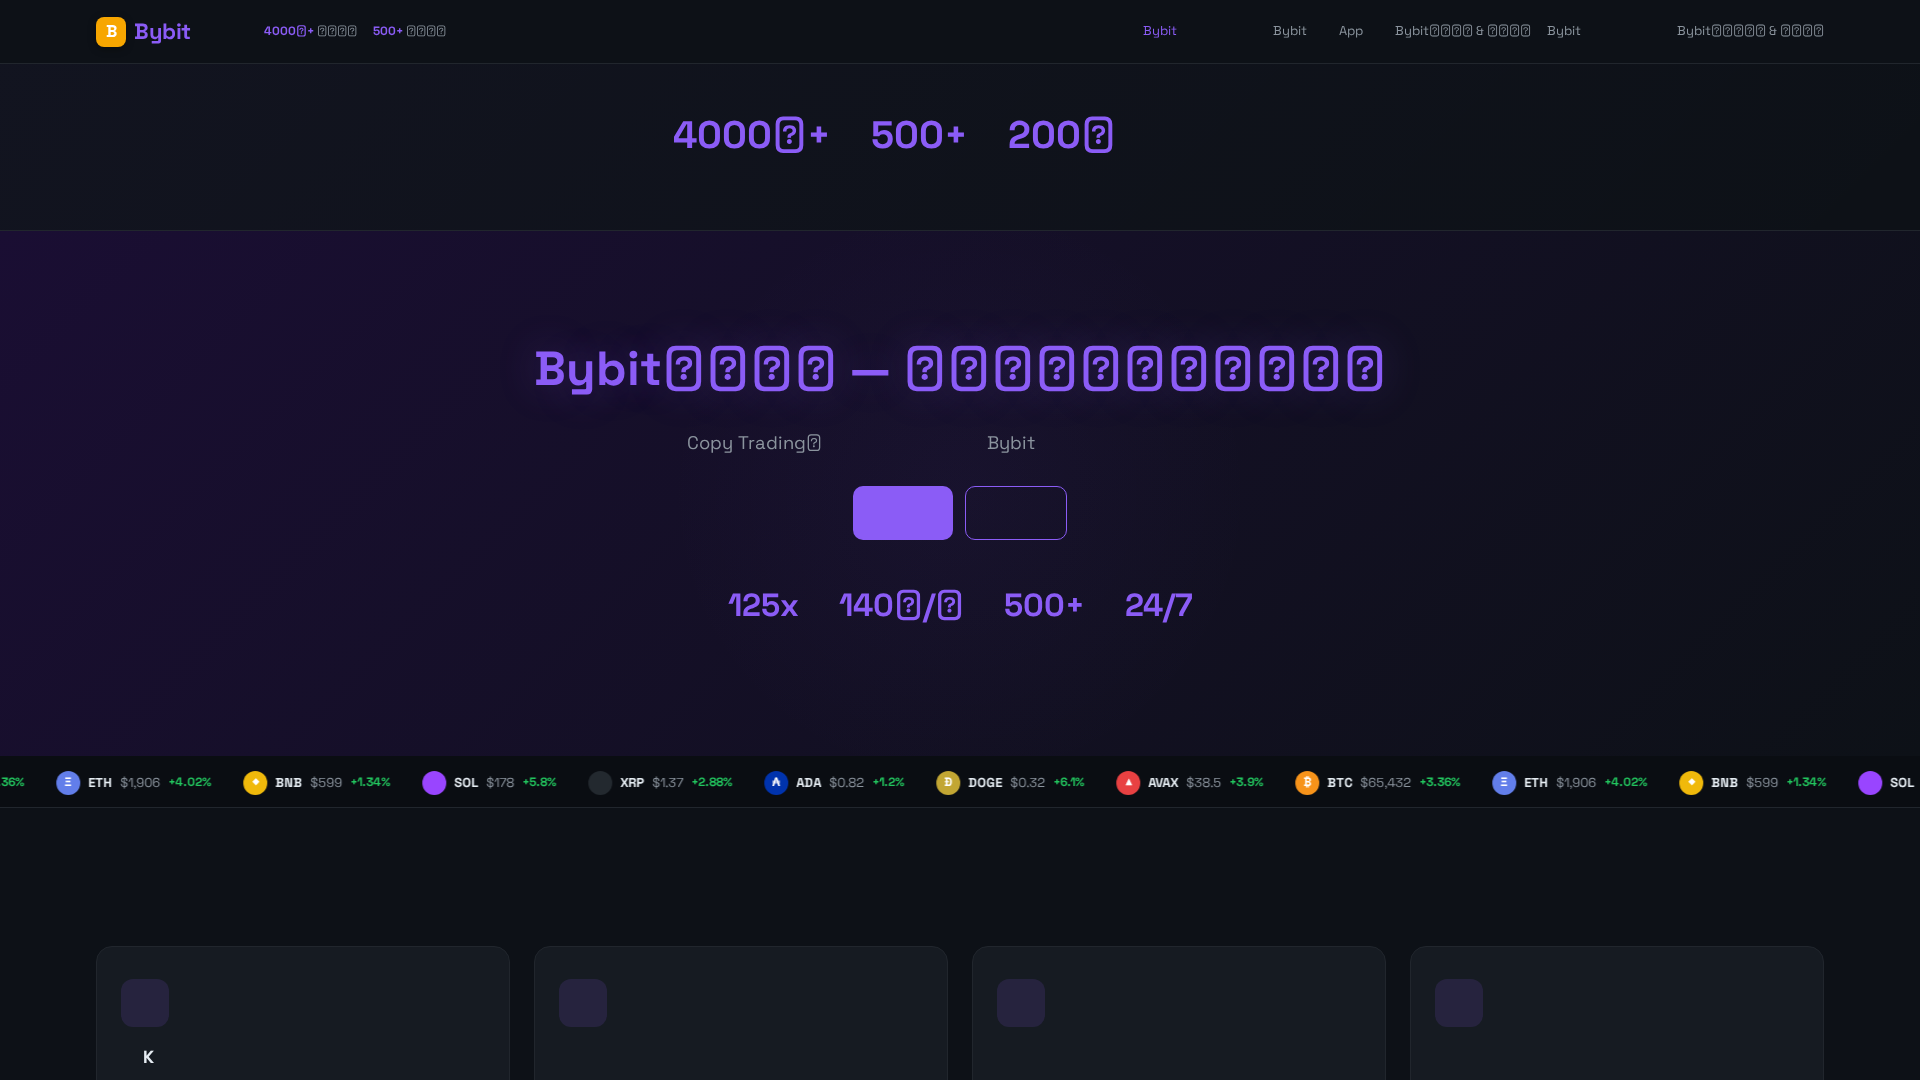Click the outlined secondary button

pyautogui.click(x=1015, y=512)
